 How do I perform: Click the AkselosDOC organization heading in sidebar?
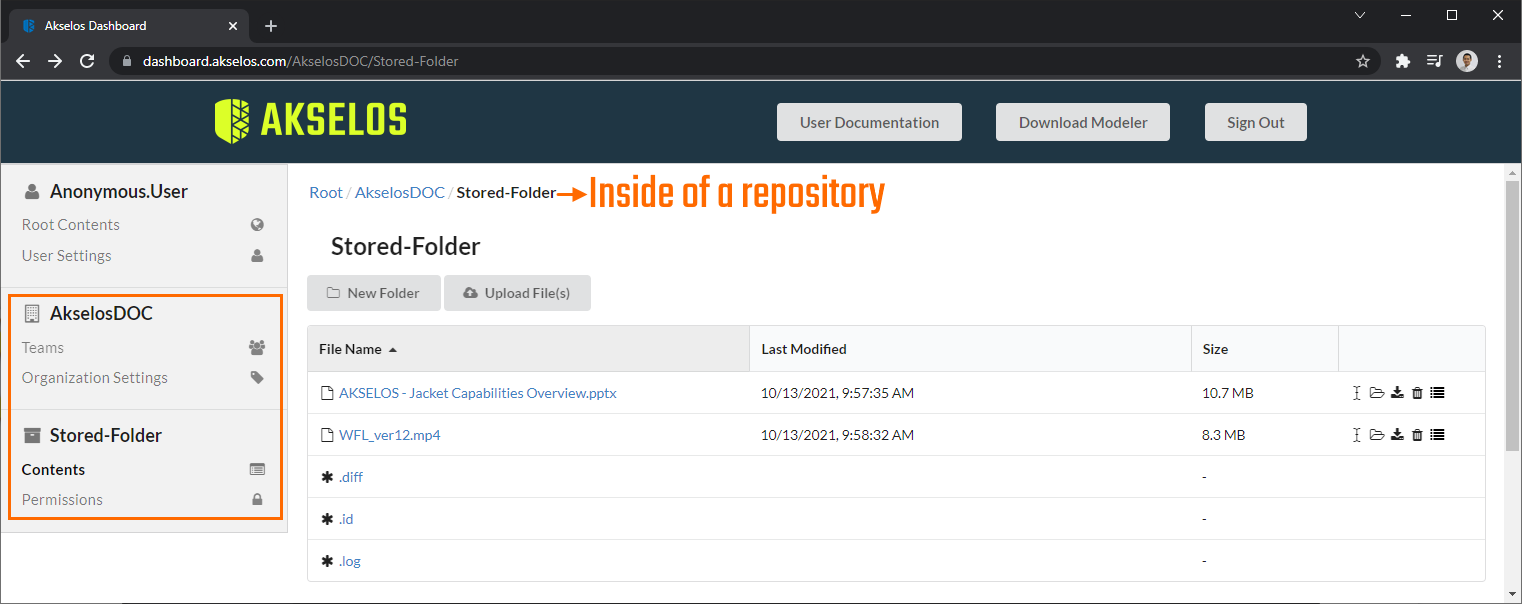(x=101, y=314)
